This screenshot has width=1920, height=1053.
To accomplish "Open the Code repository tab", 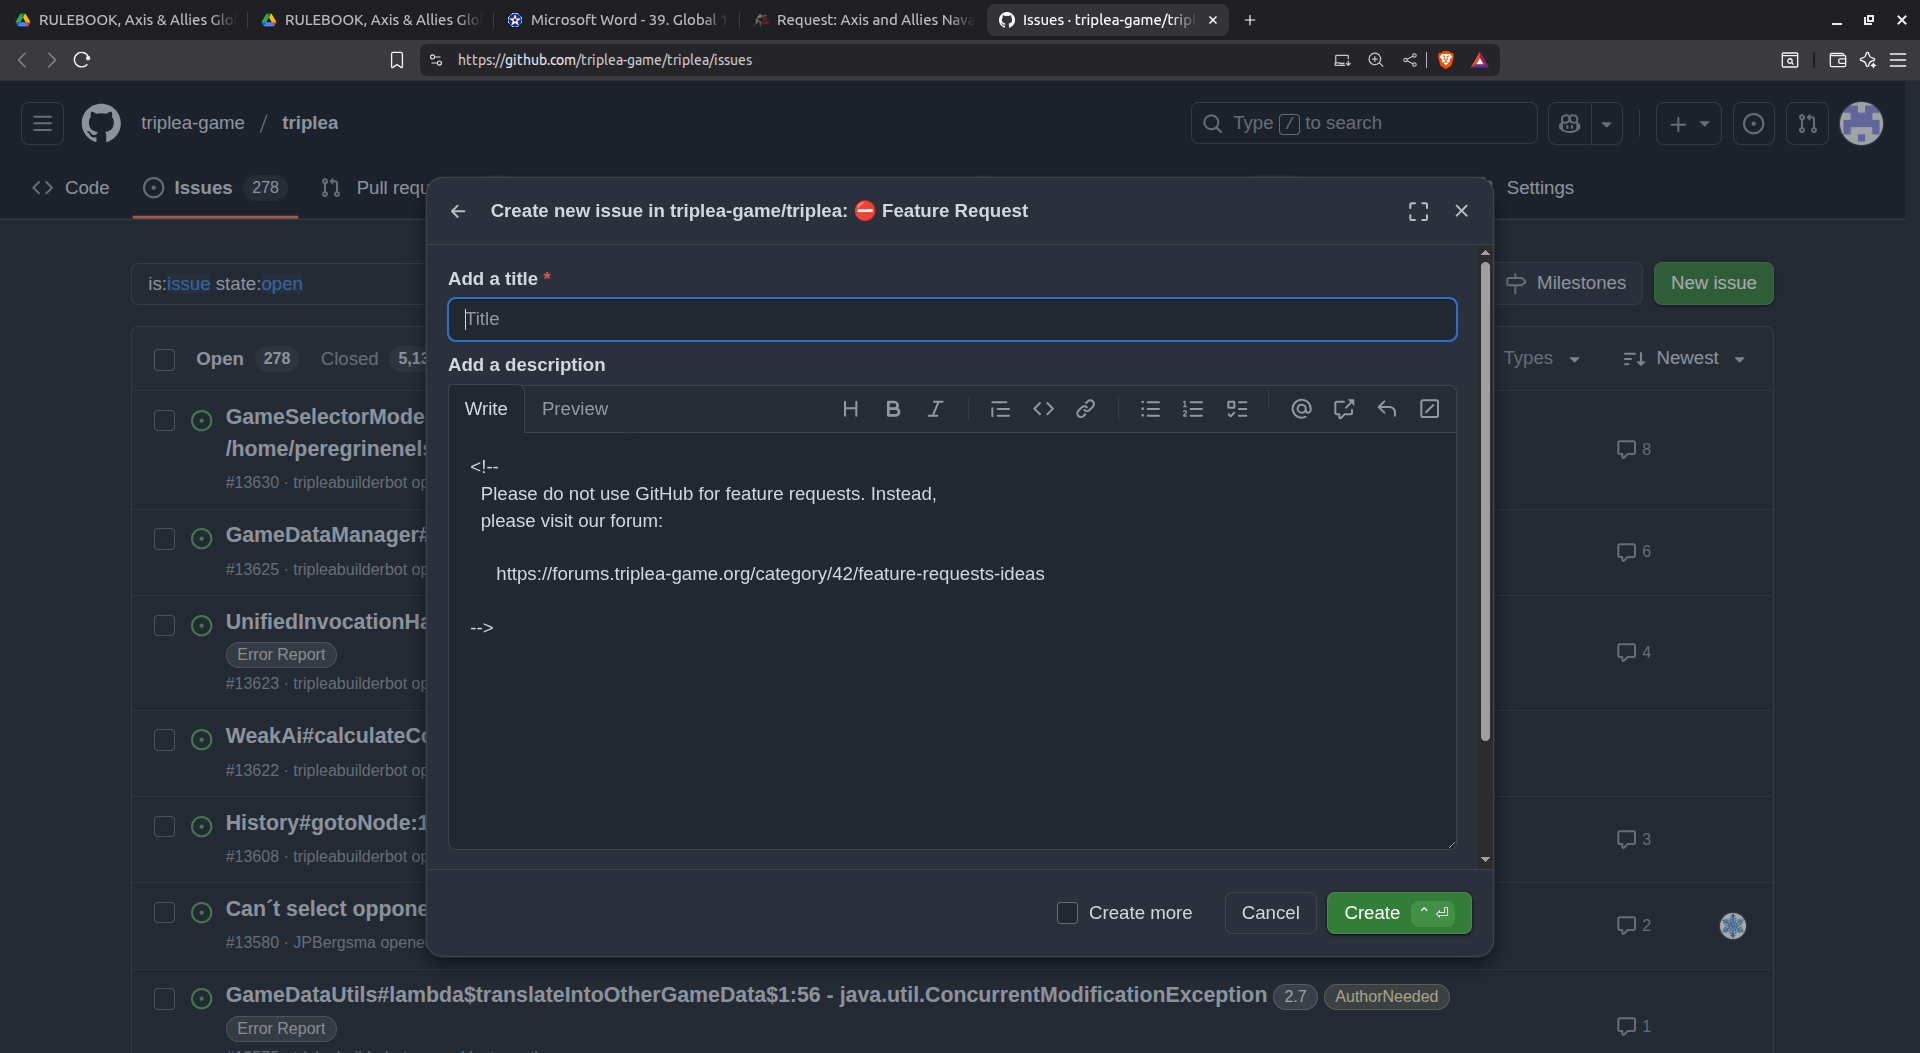I will (71, 188).
